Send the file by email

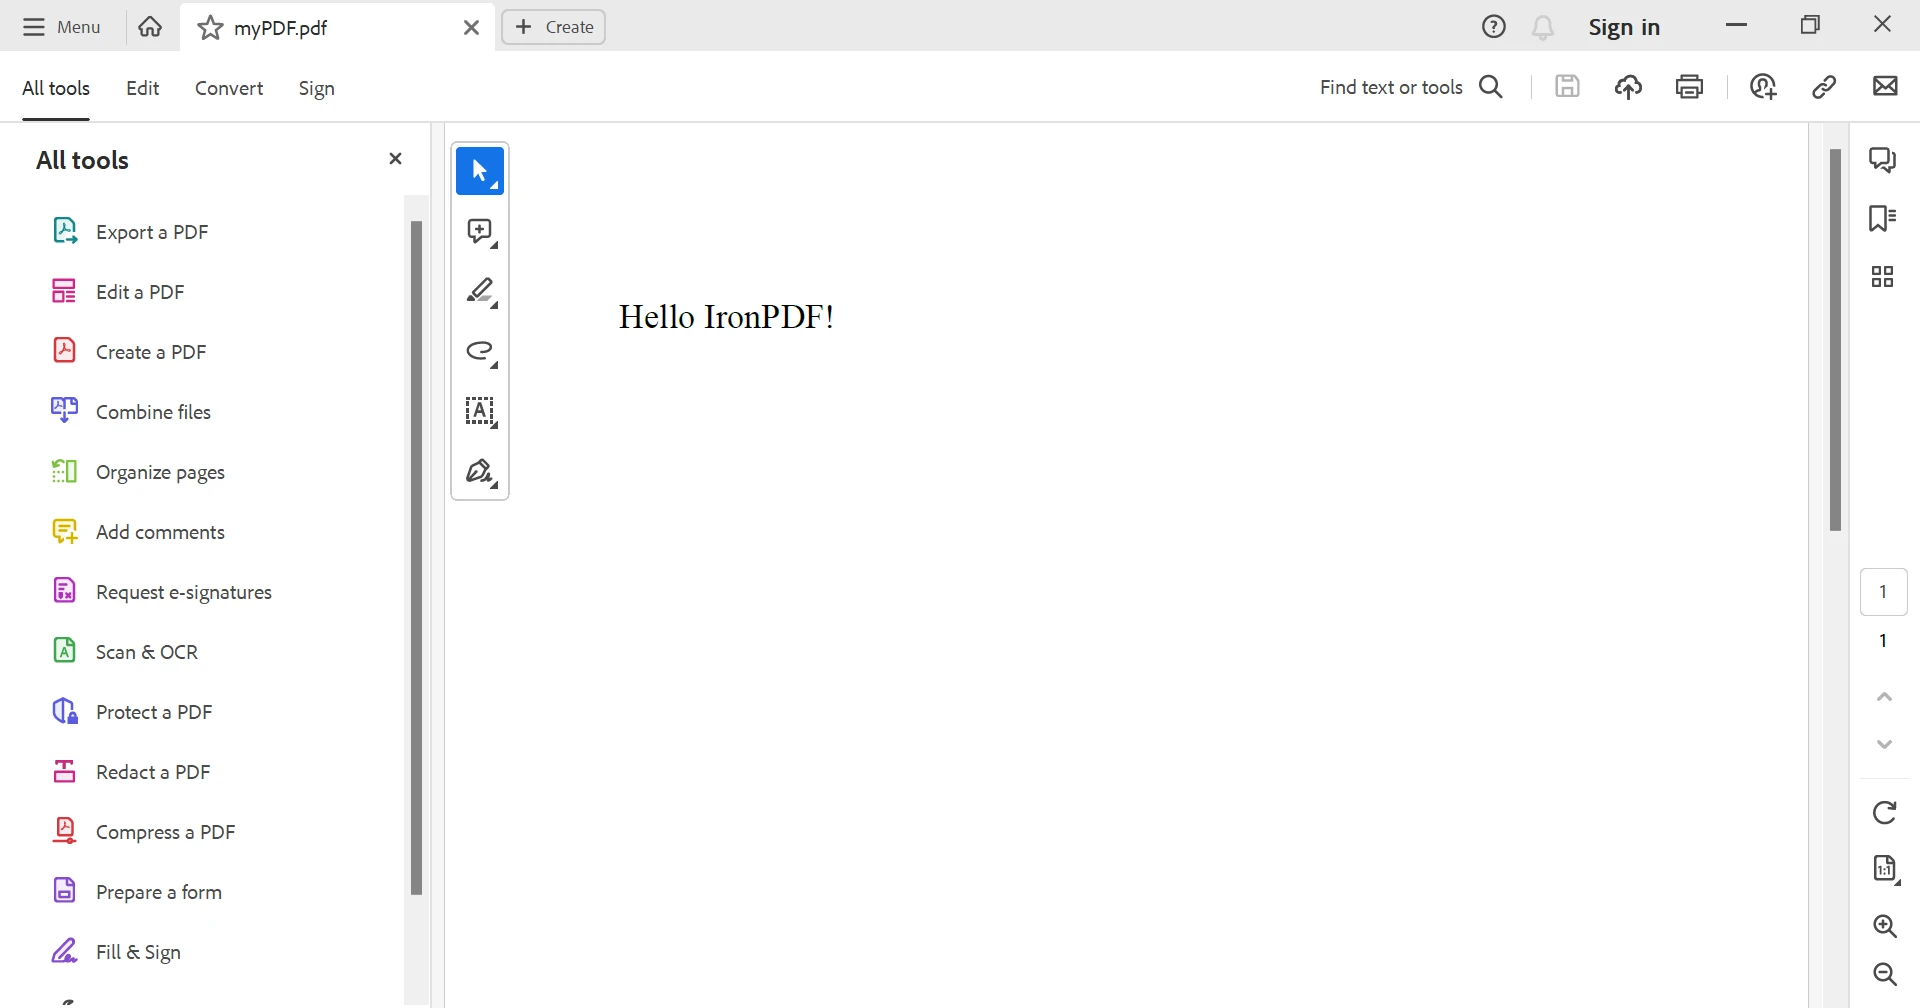(1885, 87)
